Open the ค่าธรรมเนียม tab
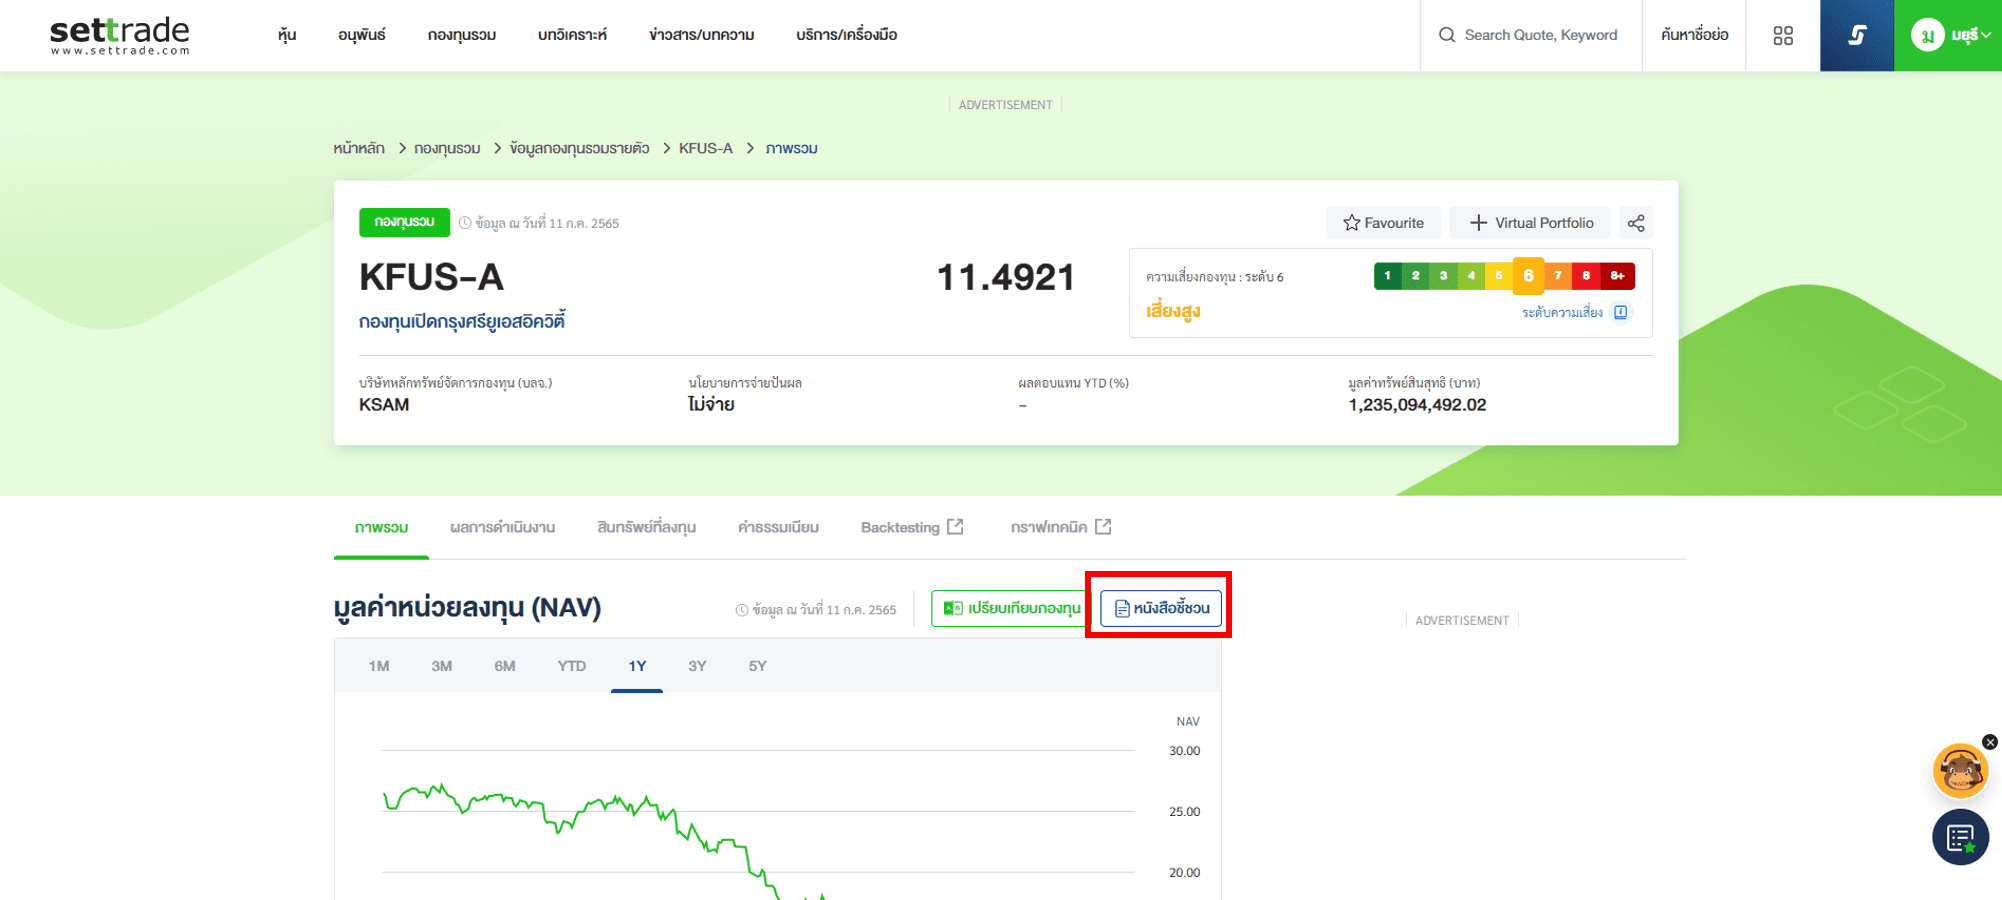This screenshot has height=900, width=2002. point(778,527)
